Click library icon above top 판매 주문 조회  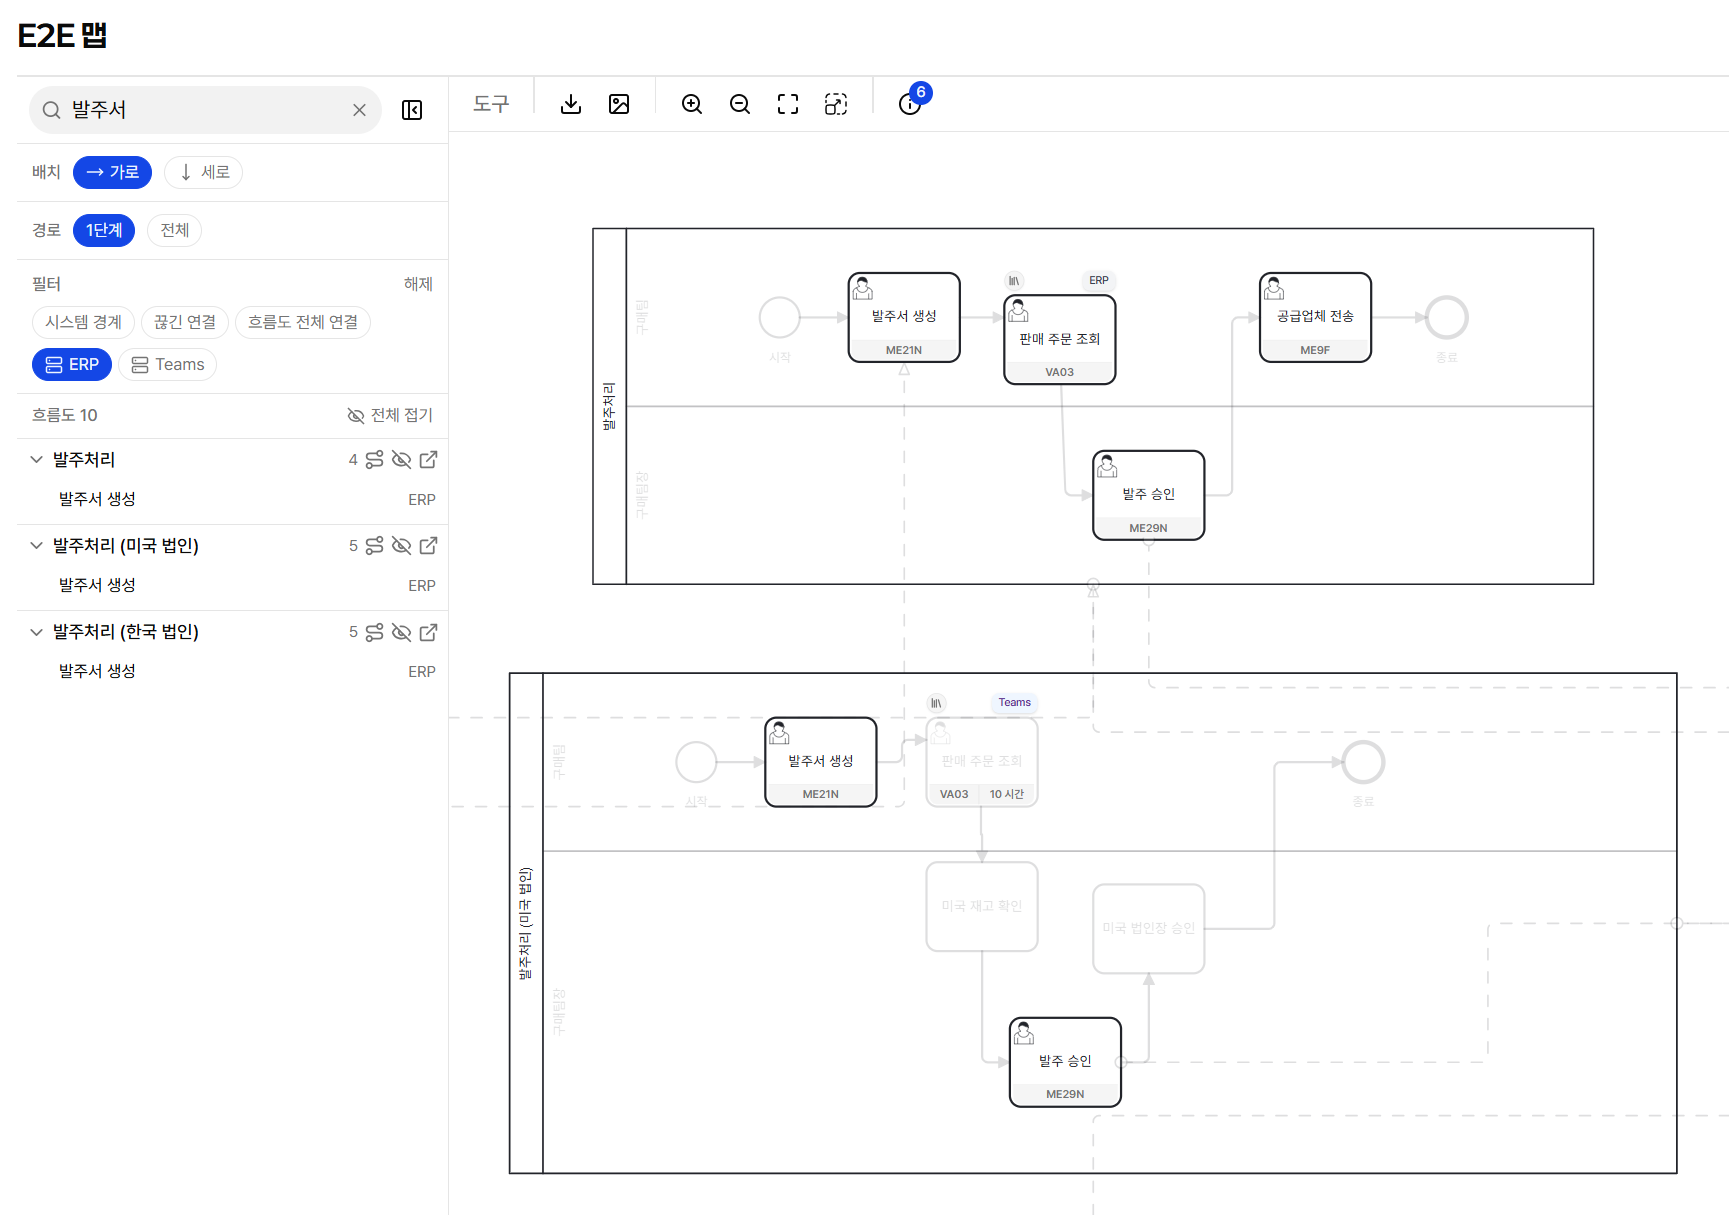(1014, 281)
